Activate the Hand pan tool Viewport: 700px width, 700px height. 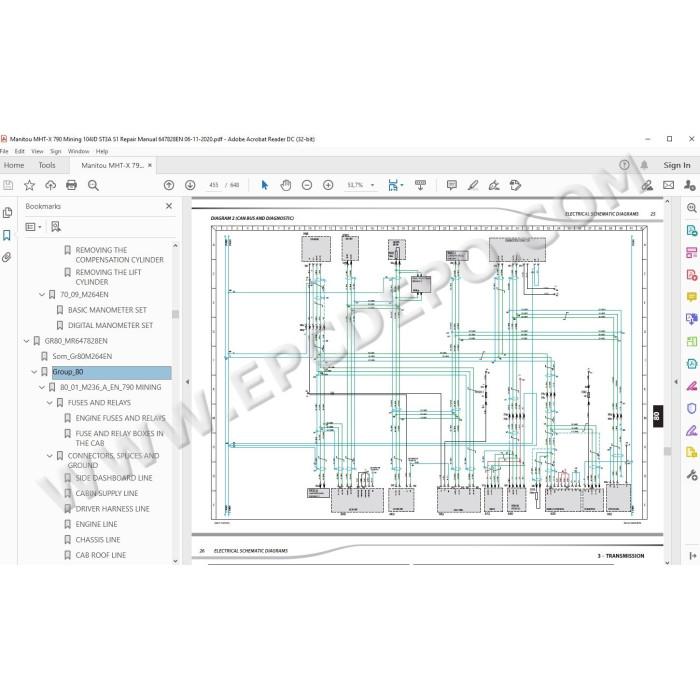pos(286,185)
